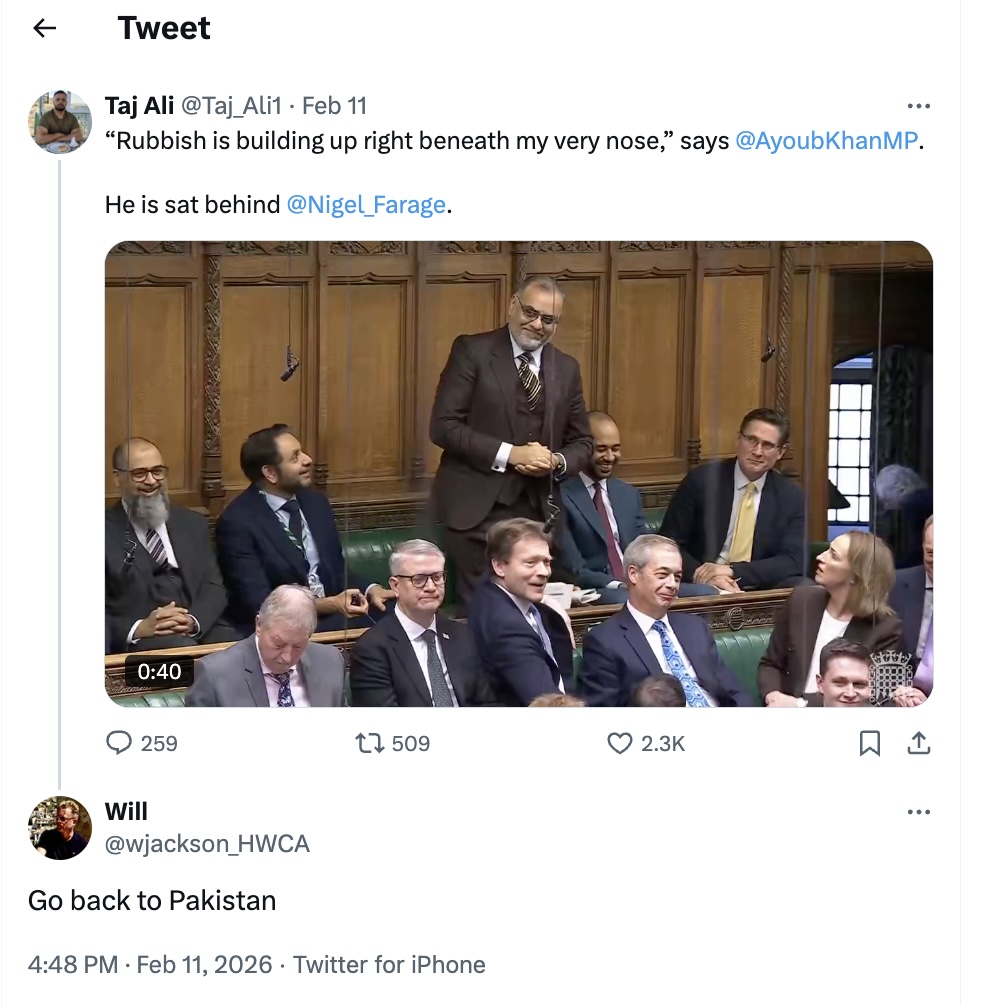The height and width of the screenshot is (1006, 1006).
Task: Play the House of Commons video
Action: (518, 474)
